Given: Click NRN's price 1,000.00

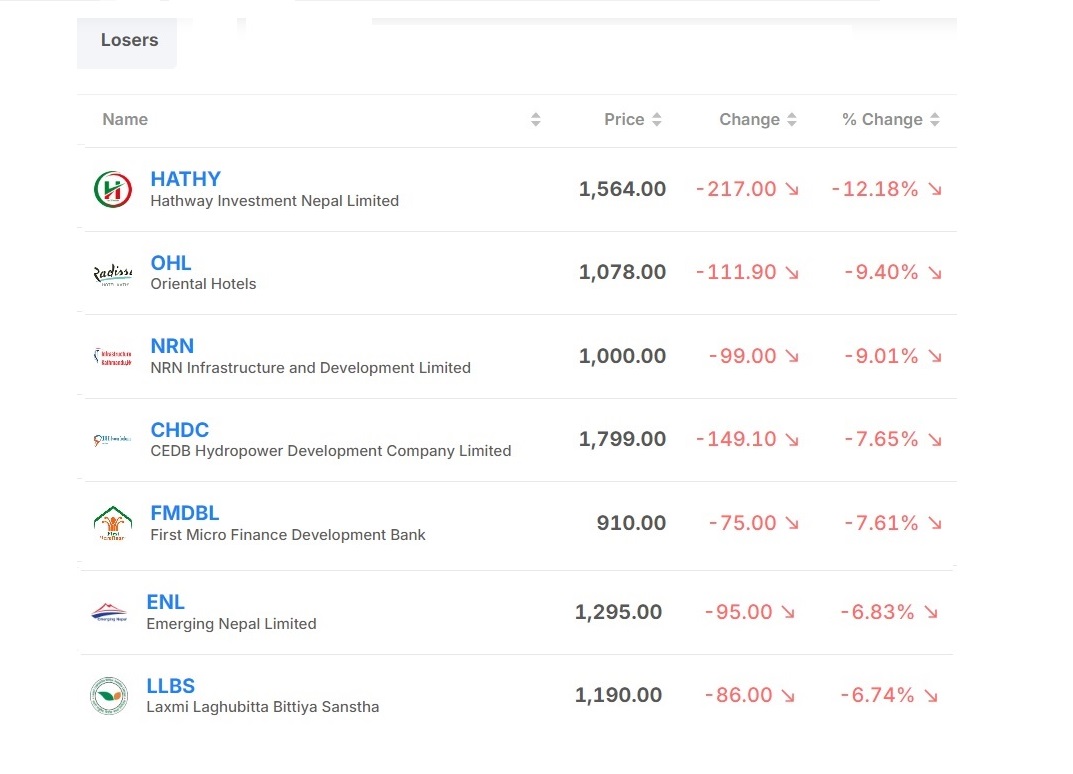Looking at the screenshot, I should 622,356.
